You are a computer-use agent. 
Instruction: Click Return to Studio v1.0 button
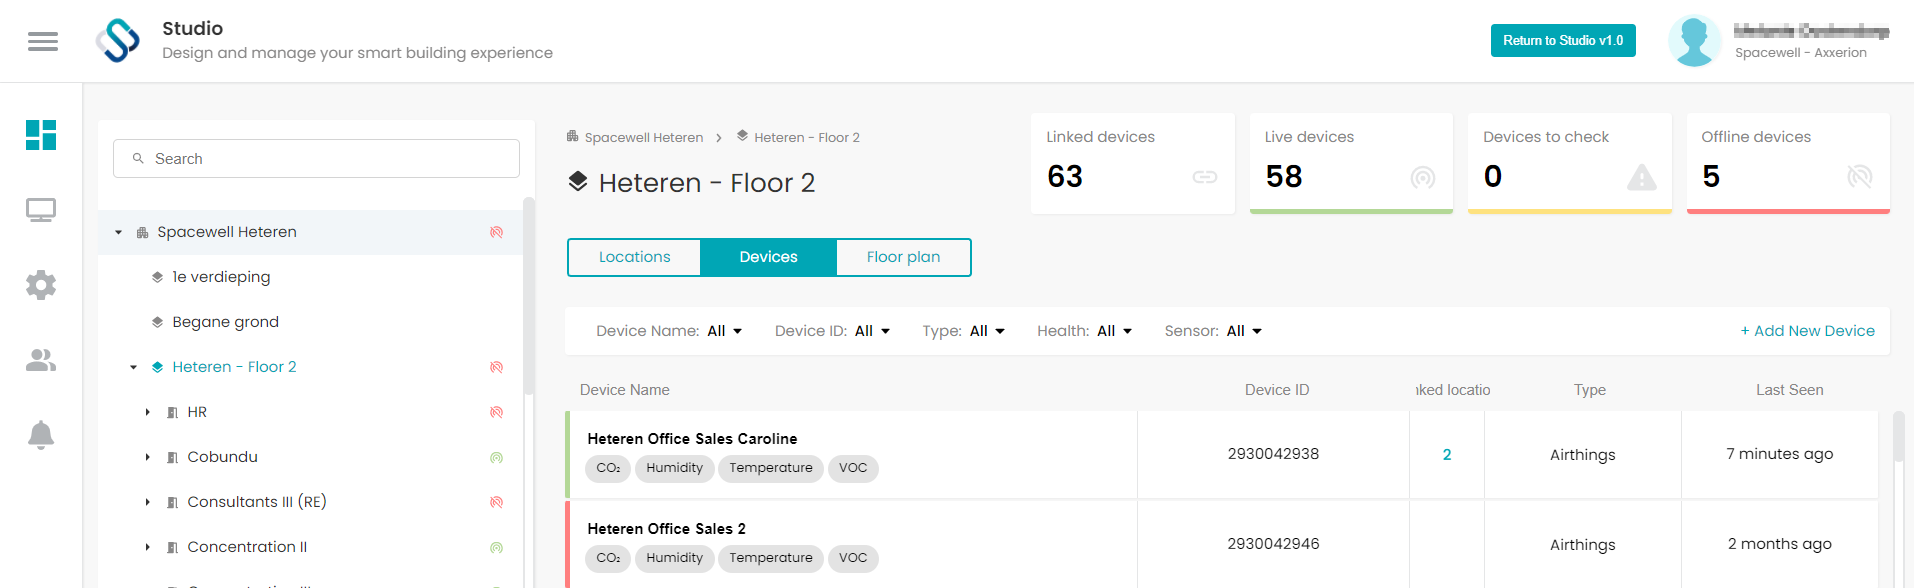(x=1563, y=41)
